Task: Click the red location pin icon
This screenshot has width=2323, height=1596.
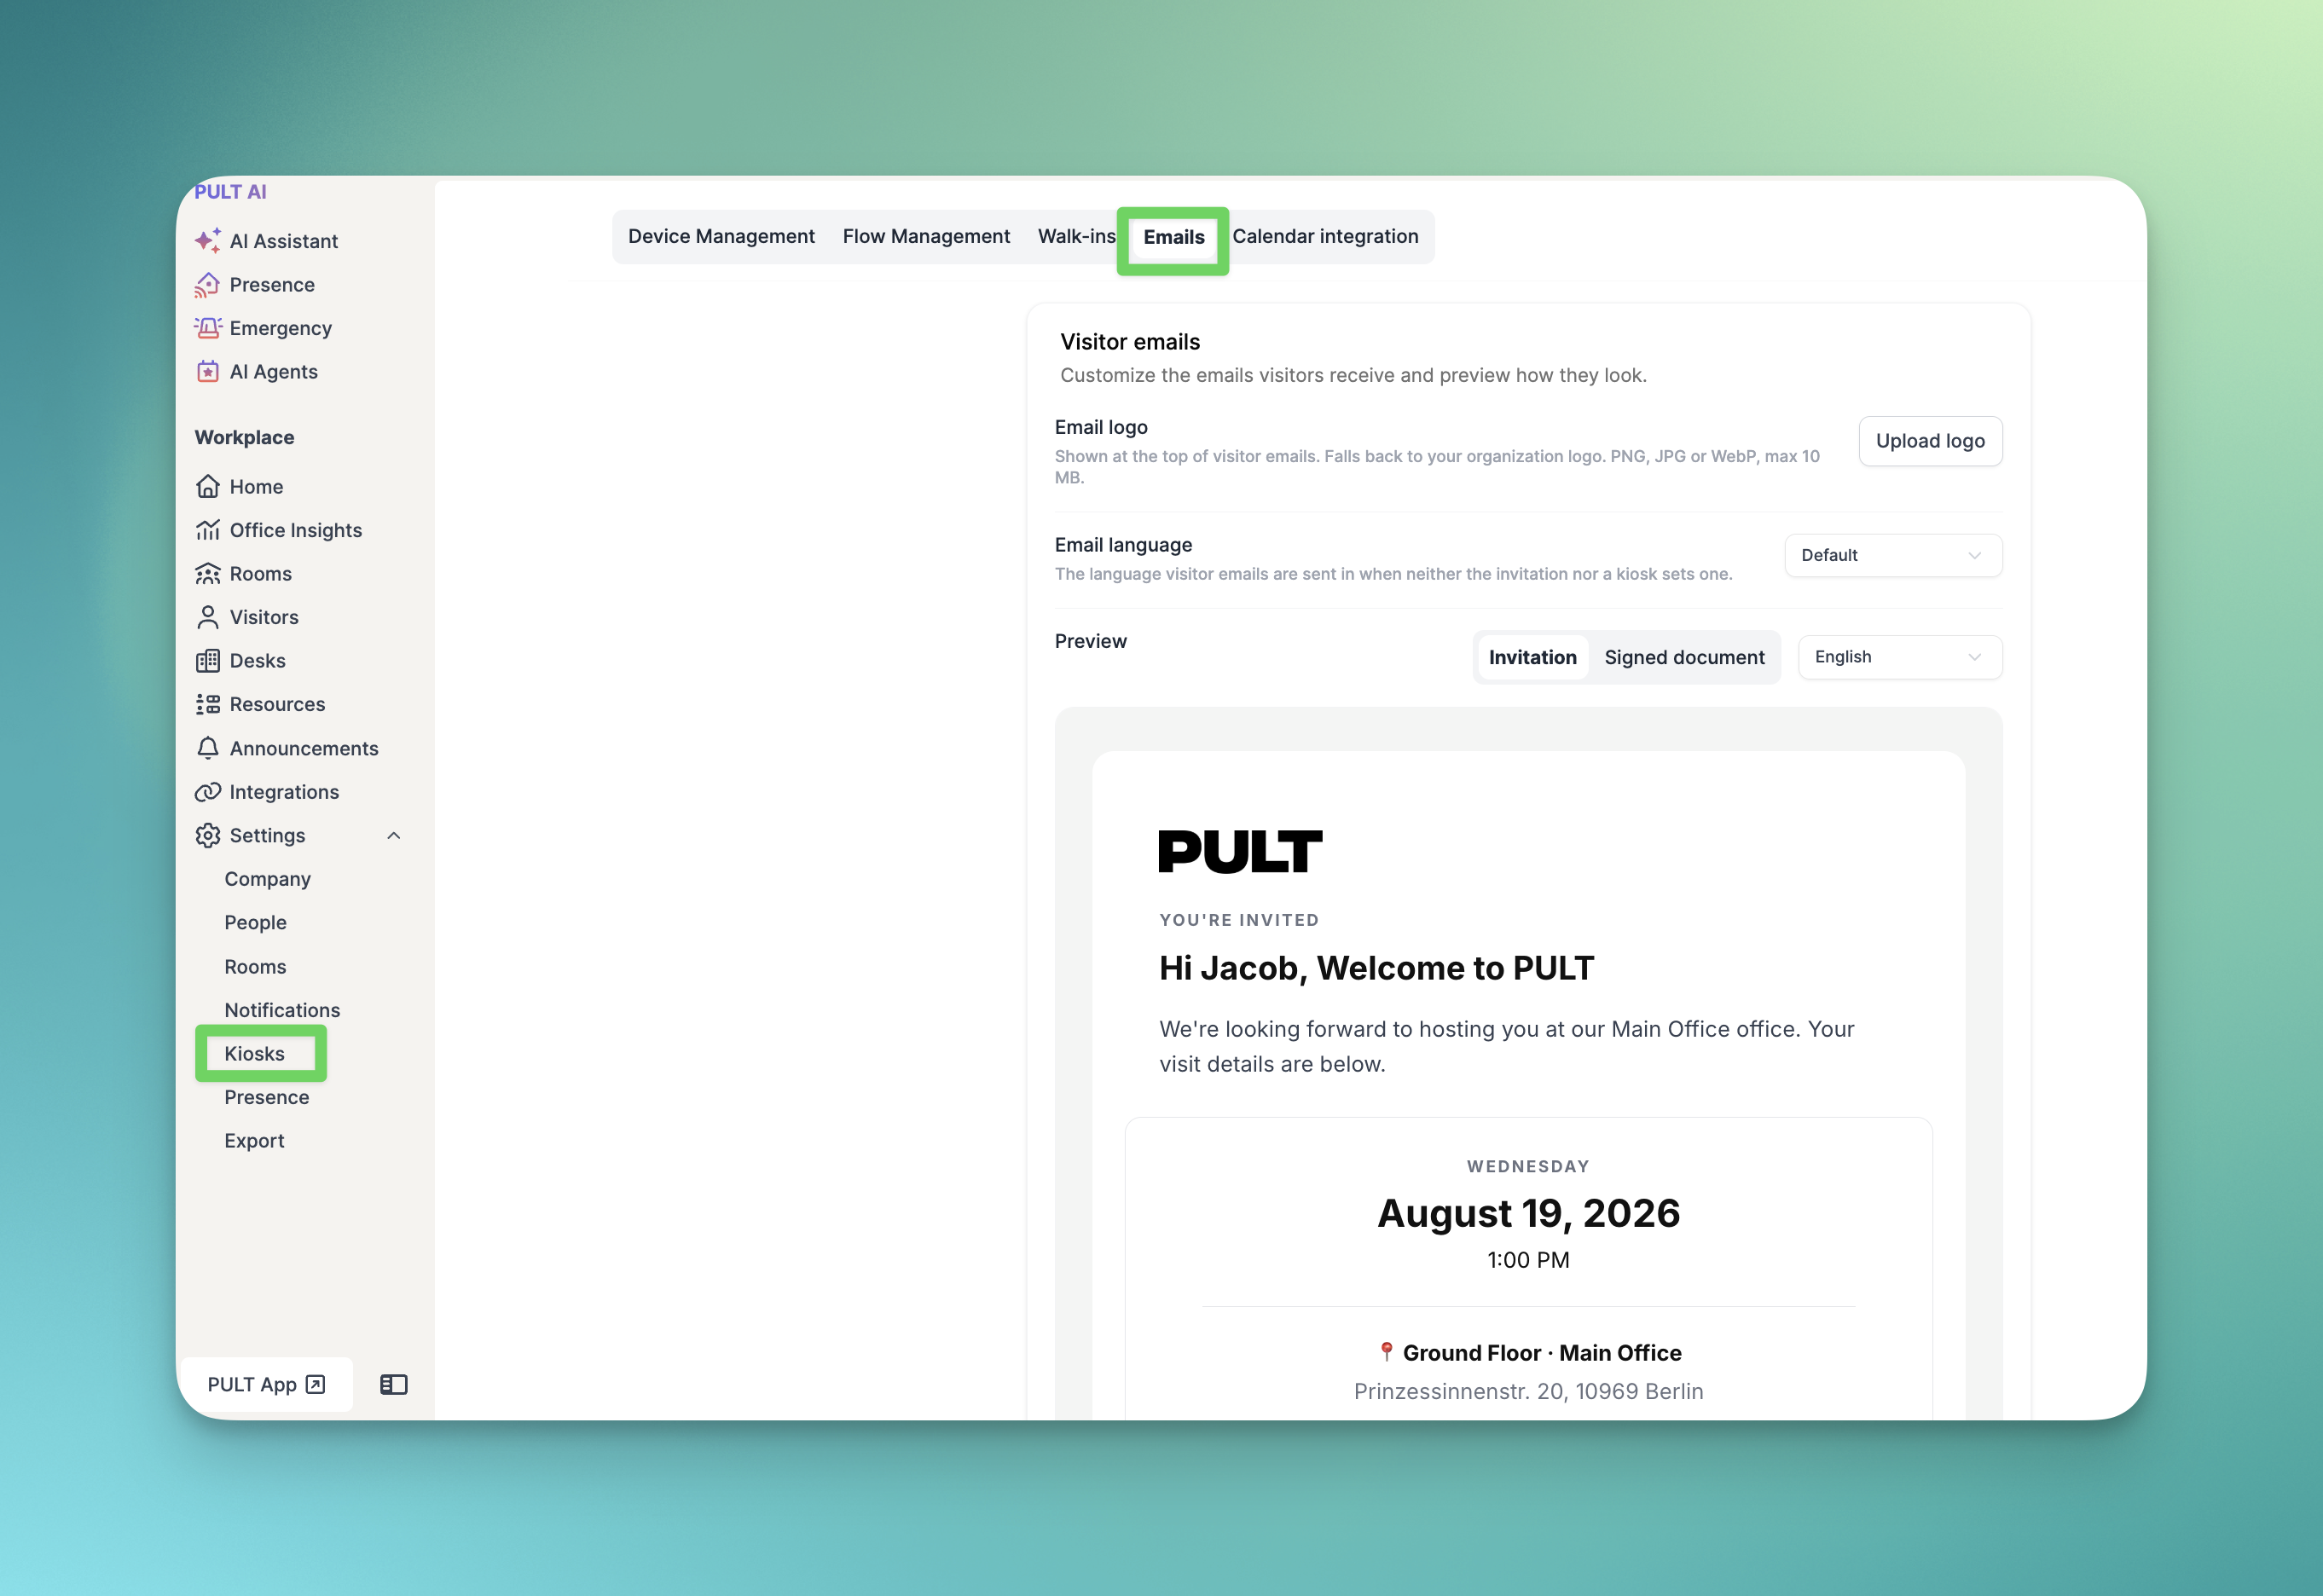Action: pos(1386,1352)
